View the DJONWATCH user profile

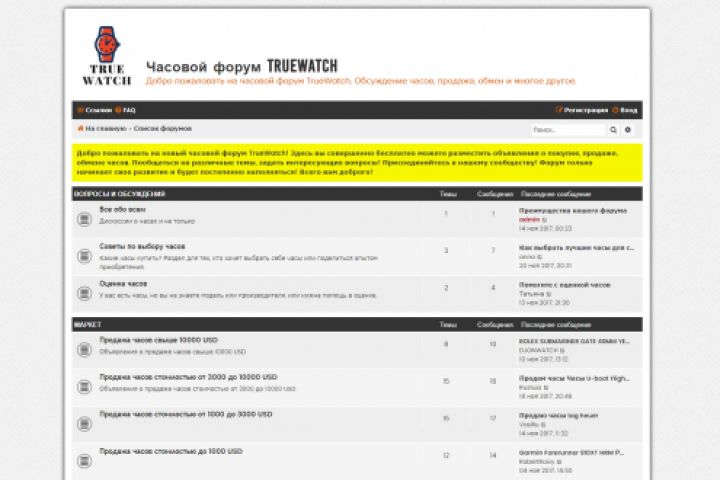pyautogui.click(x=539, y=350)
